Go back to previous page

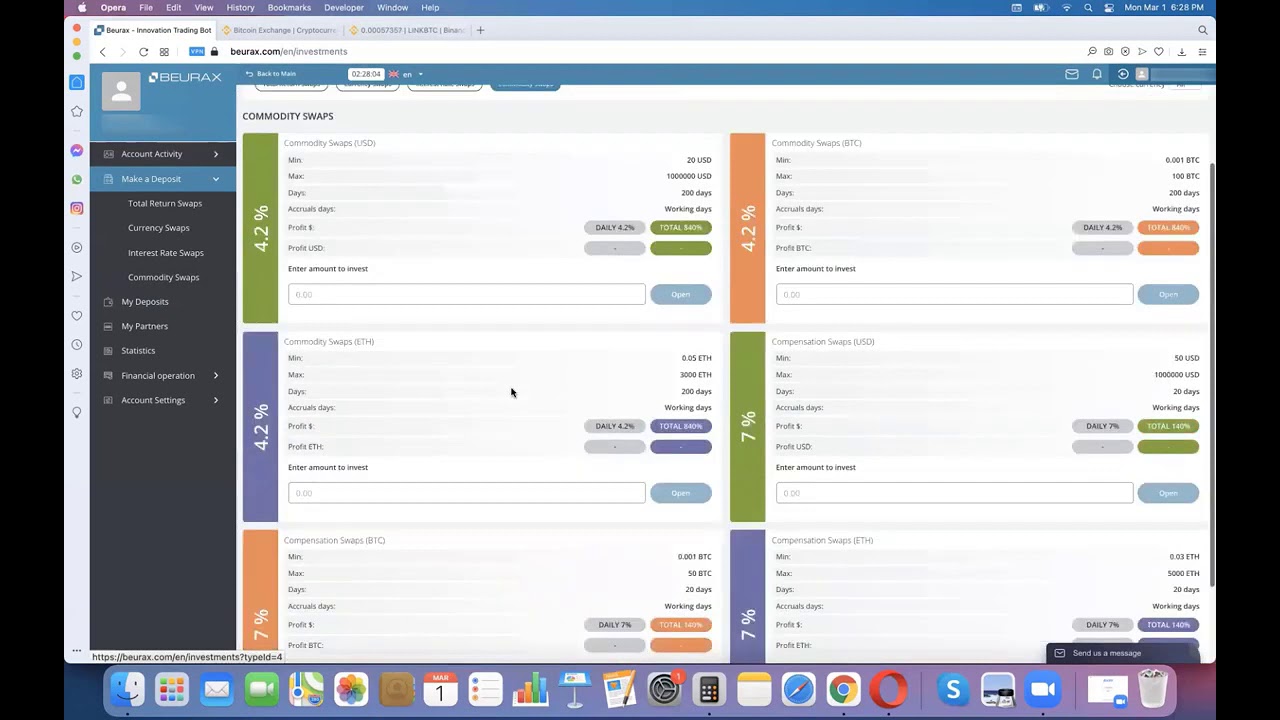pyautogui.click(x=102, y=52)
